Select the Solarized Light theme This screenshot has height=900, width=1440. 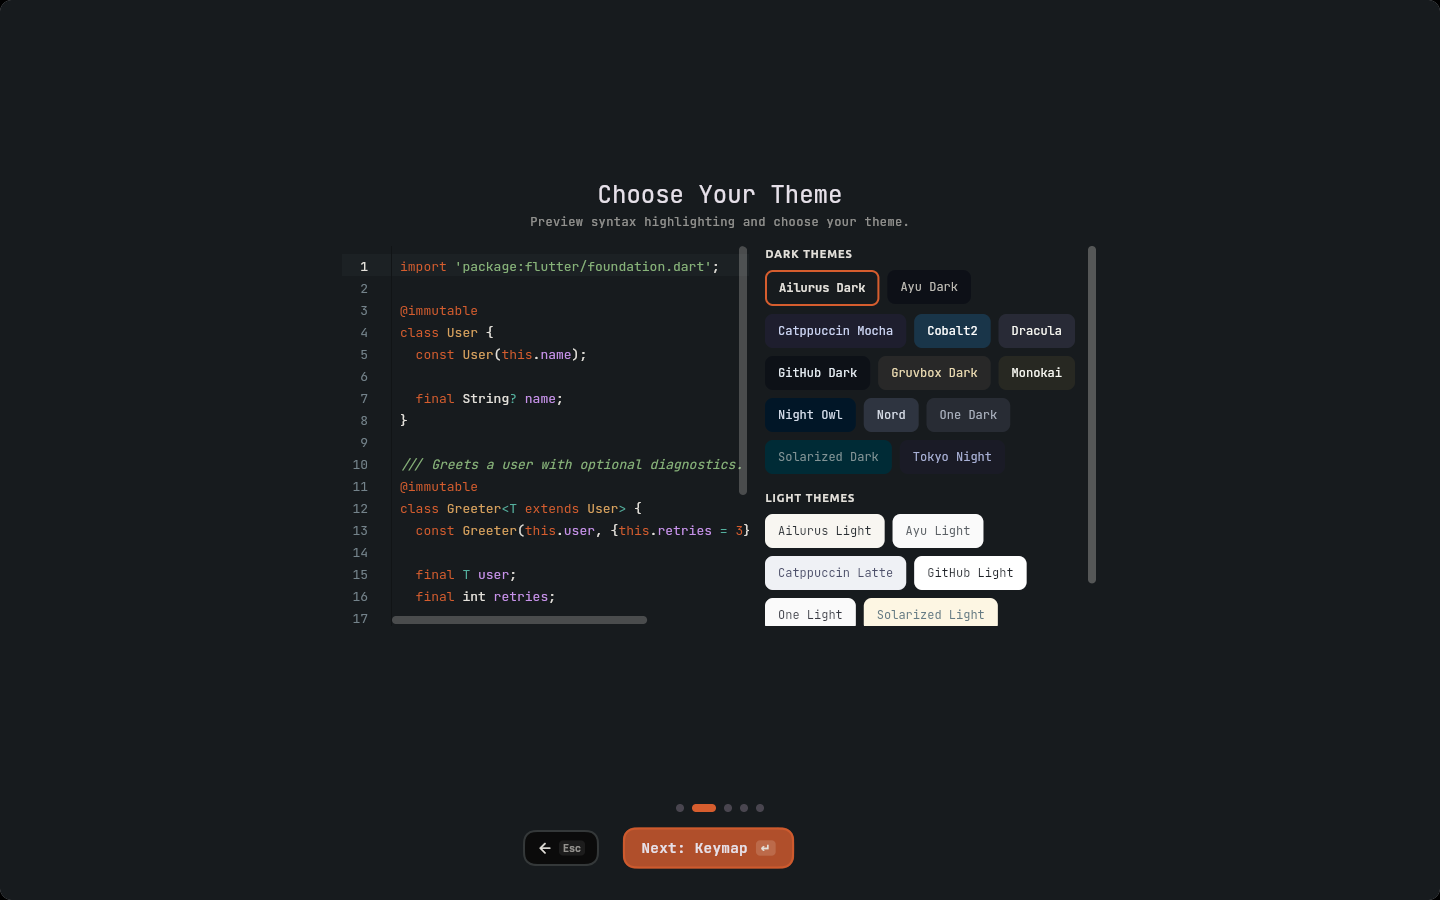tap(931, 613)
